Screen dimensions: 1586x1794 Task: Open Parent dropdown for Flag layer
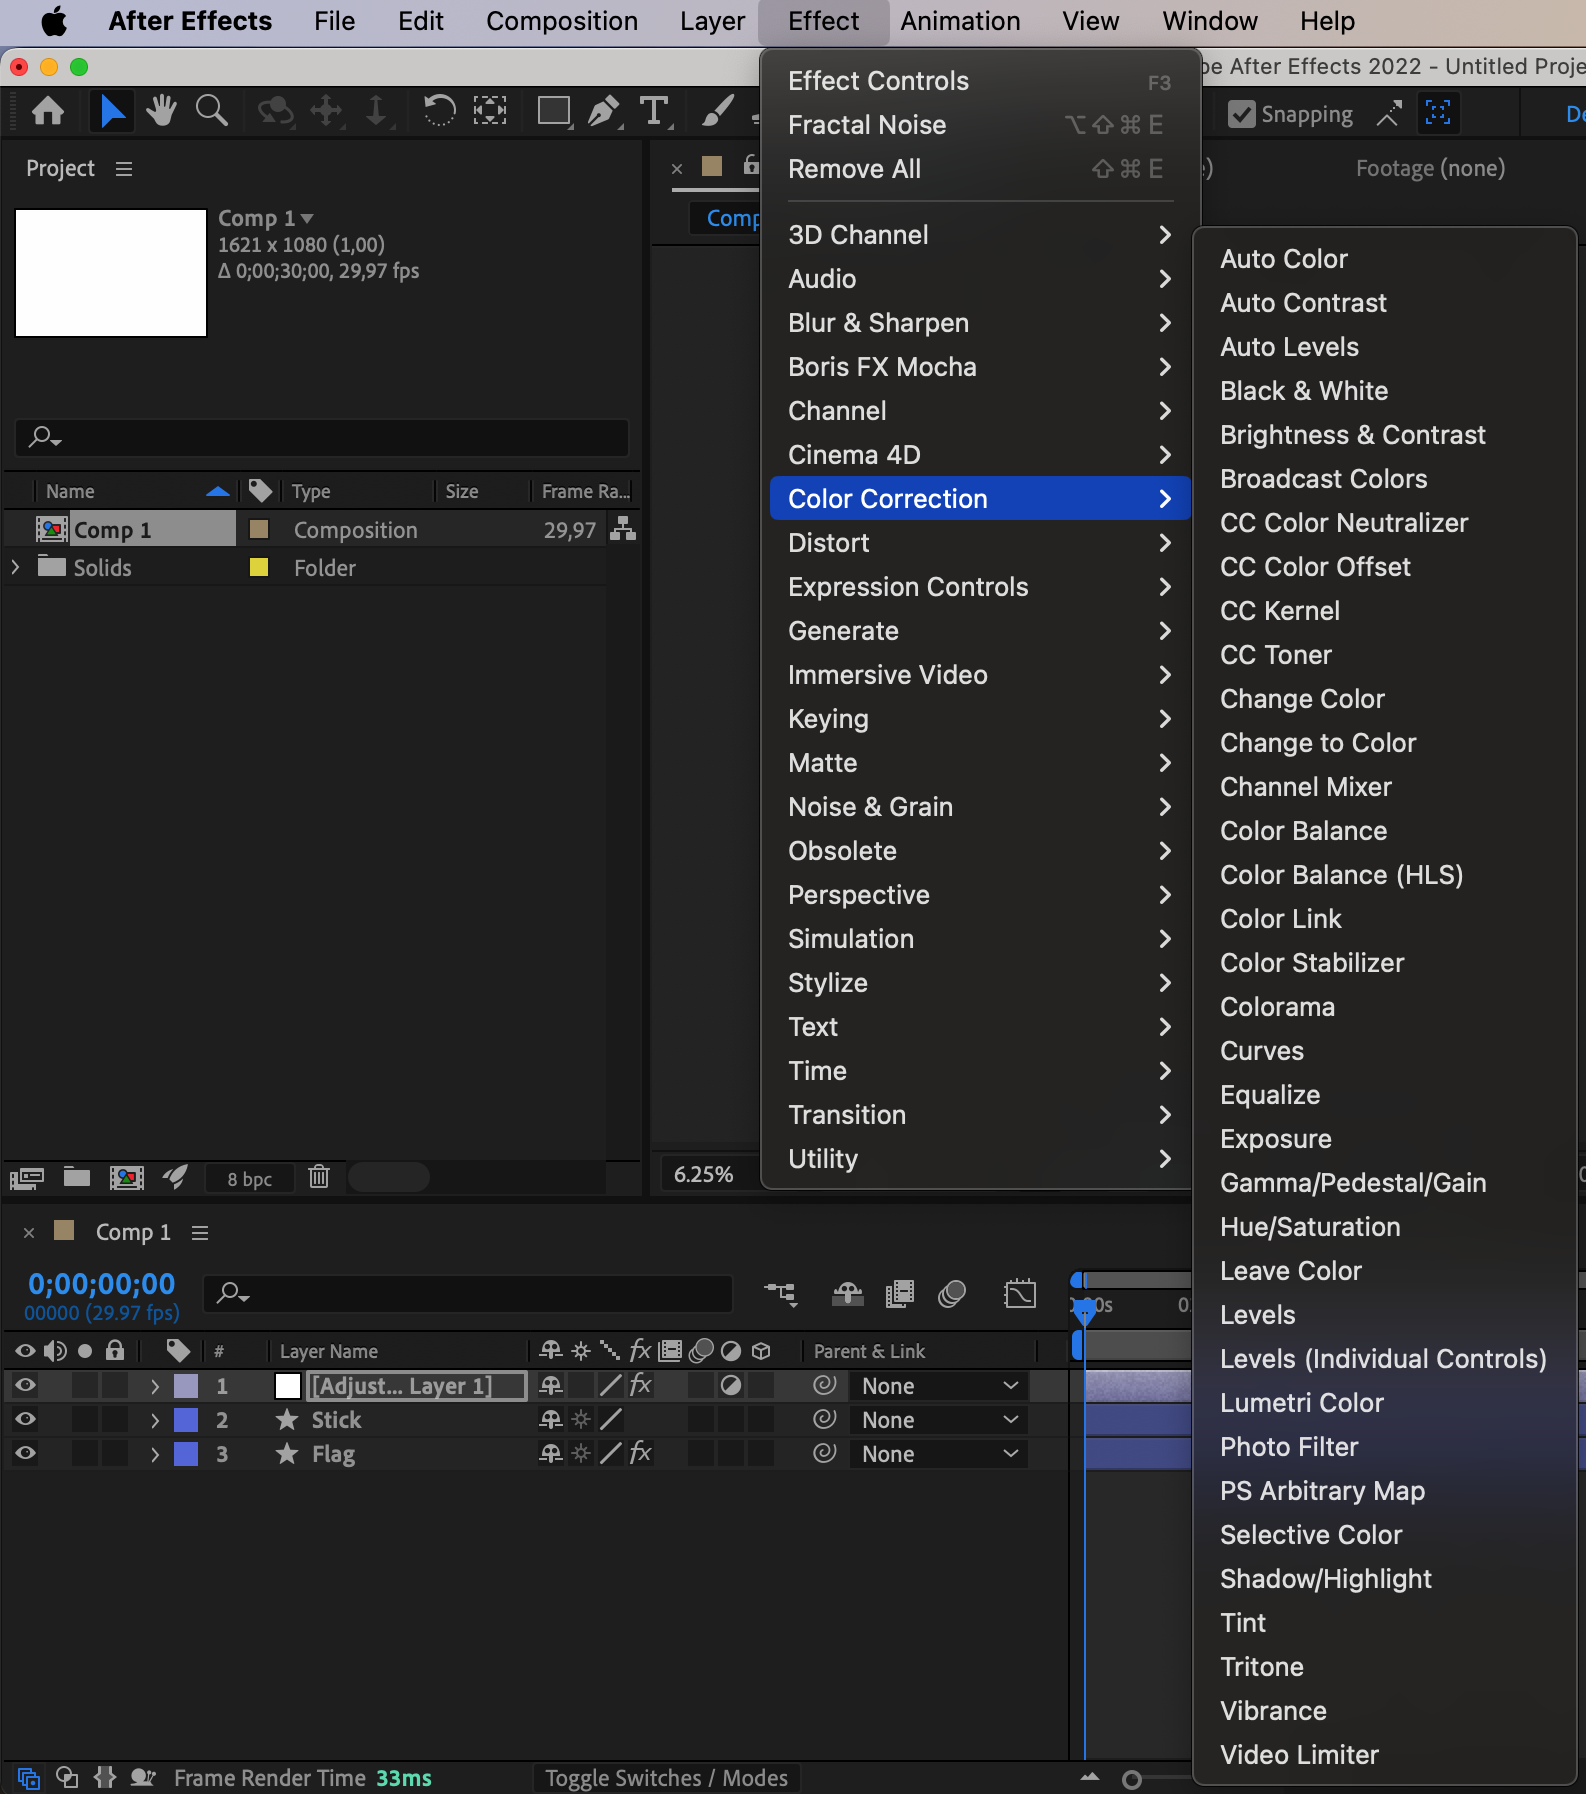click(x=939, y=1454)
